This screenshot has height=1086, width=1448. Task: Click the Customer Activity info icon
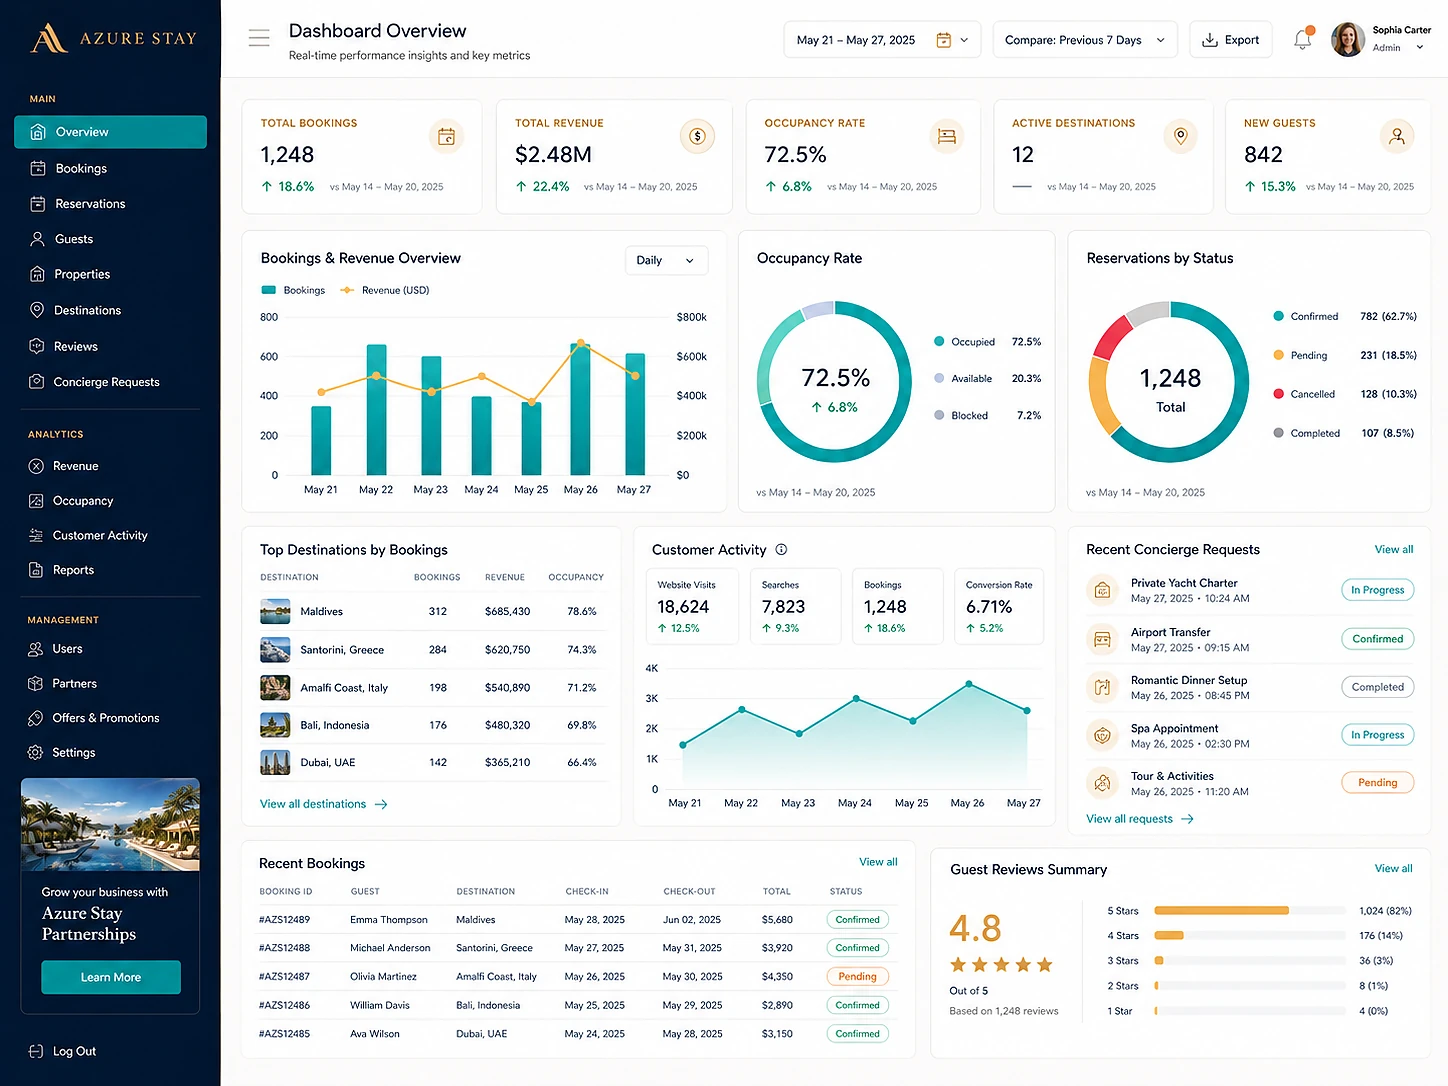[x=781, y=550]
